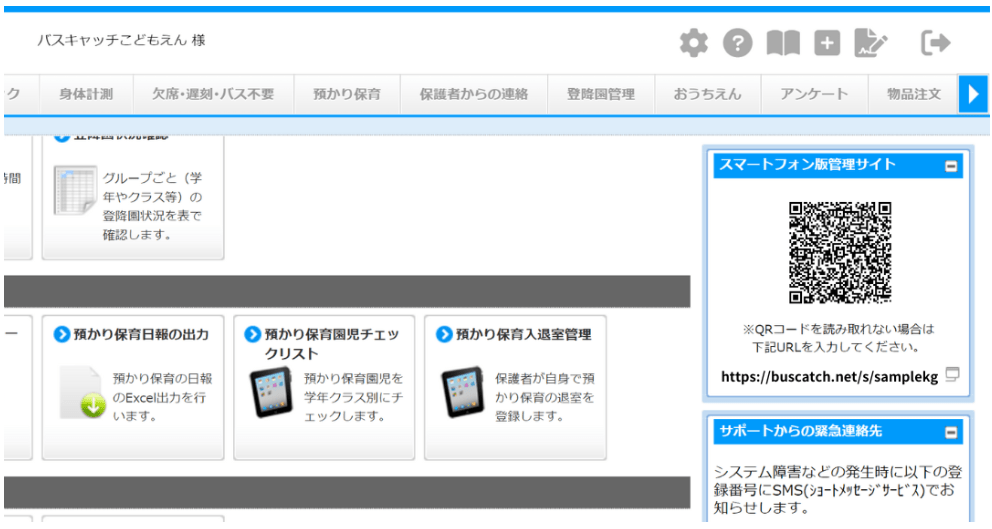Click the plus square icon in header
This screenshot has width=992, height=529.
point(826,43)
